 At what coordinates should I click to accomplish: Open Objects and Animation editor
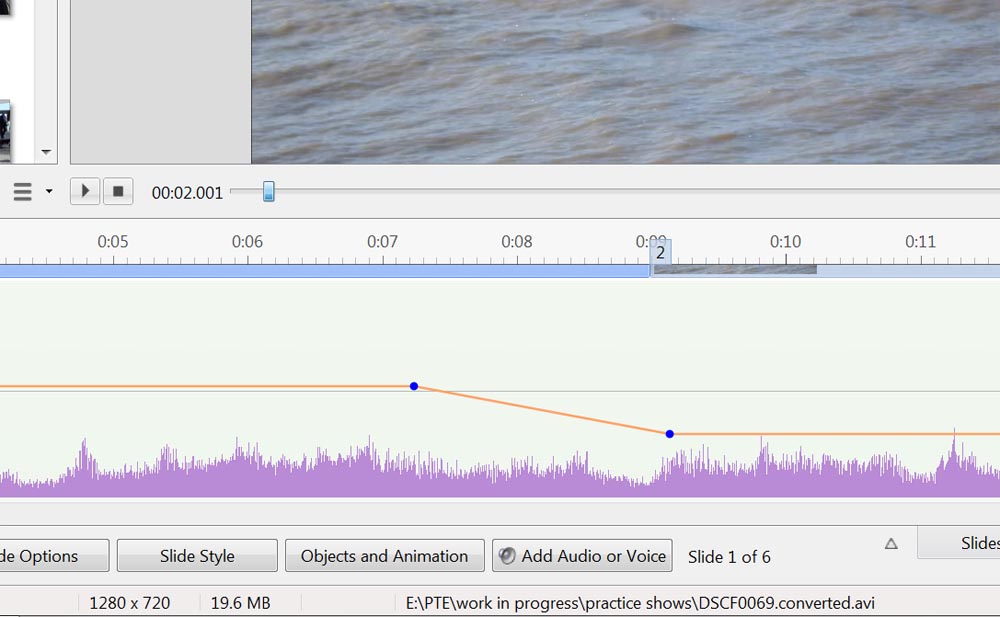pos(384,556)
